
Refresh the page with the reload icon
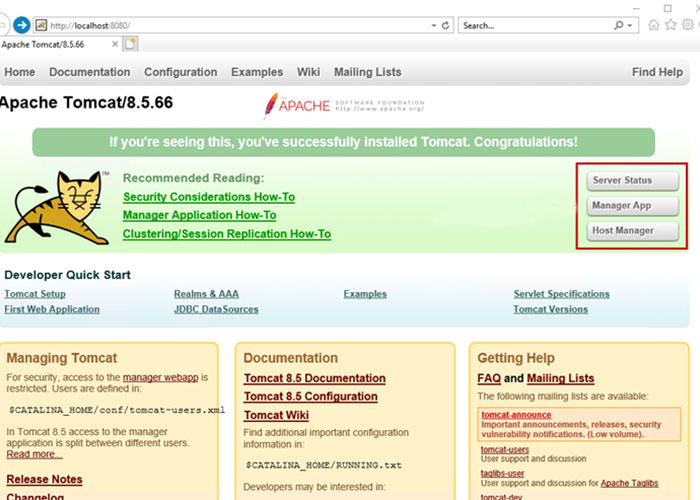(x=445, y=25)
